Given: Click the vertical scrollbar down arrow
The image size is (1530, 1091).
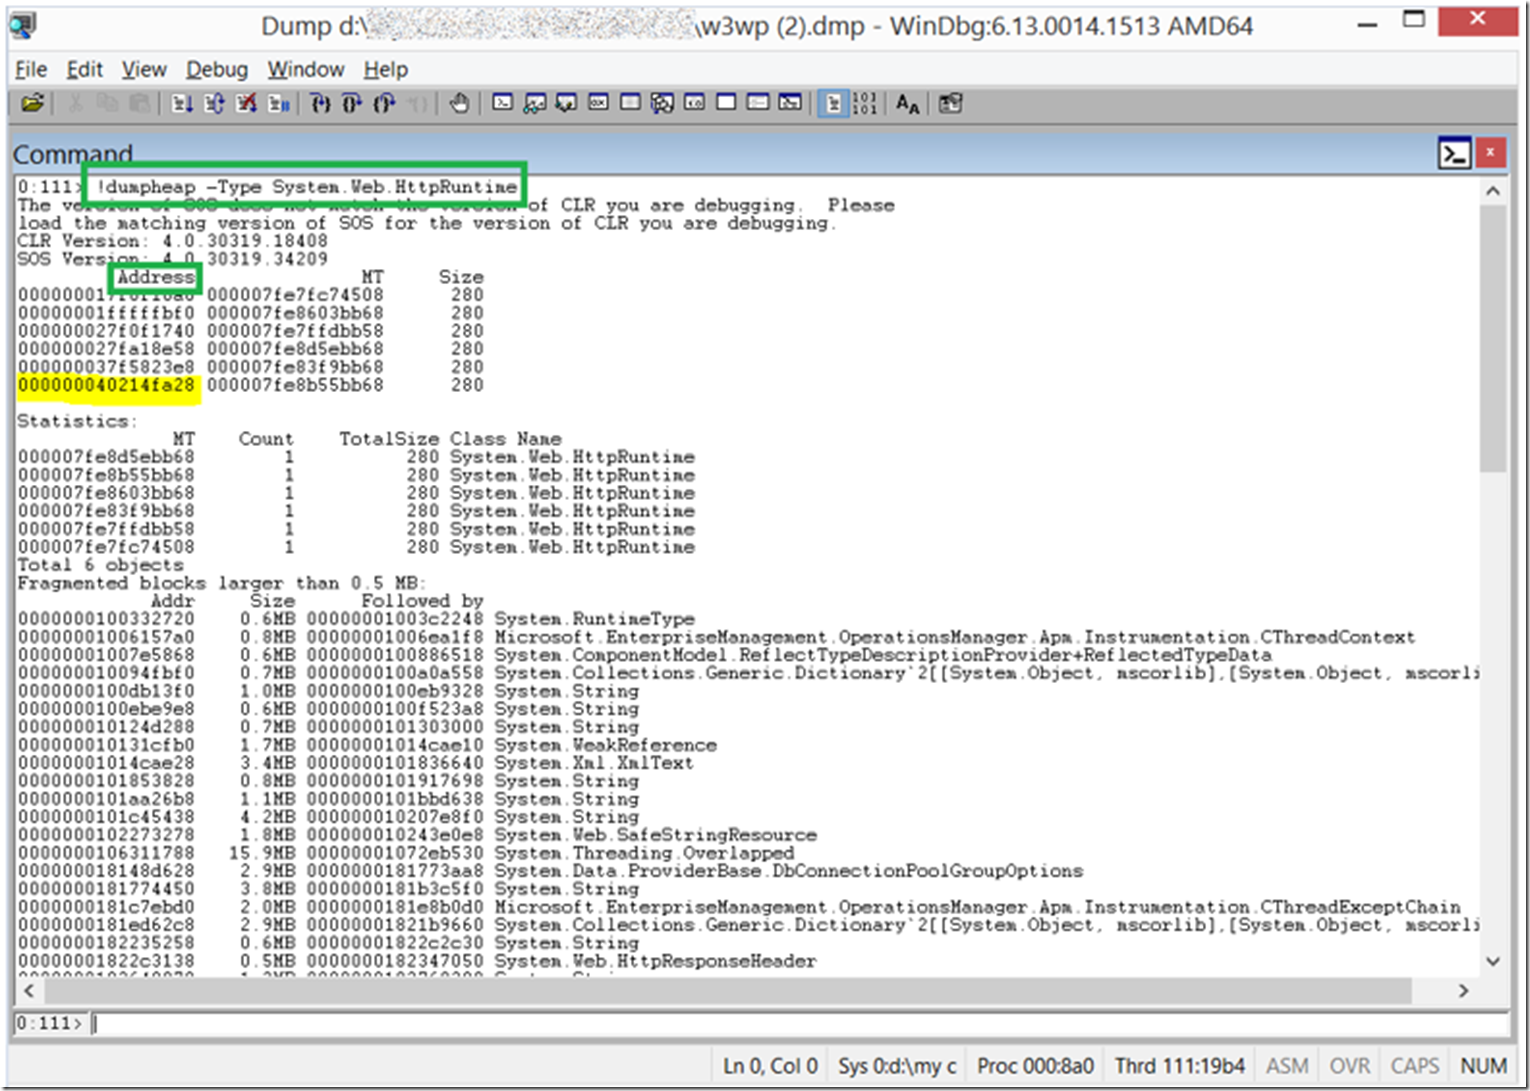Looking at the screenshot, I should click(x=1493, y=962).
